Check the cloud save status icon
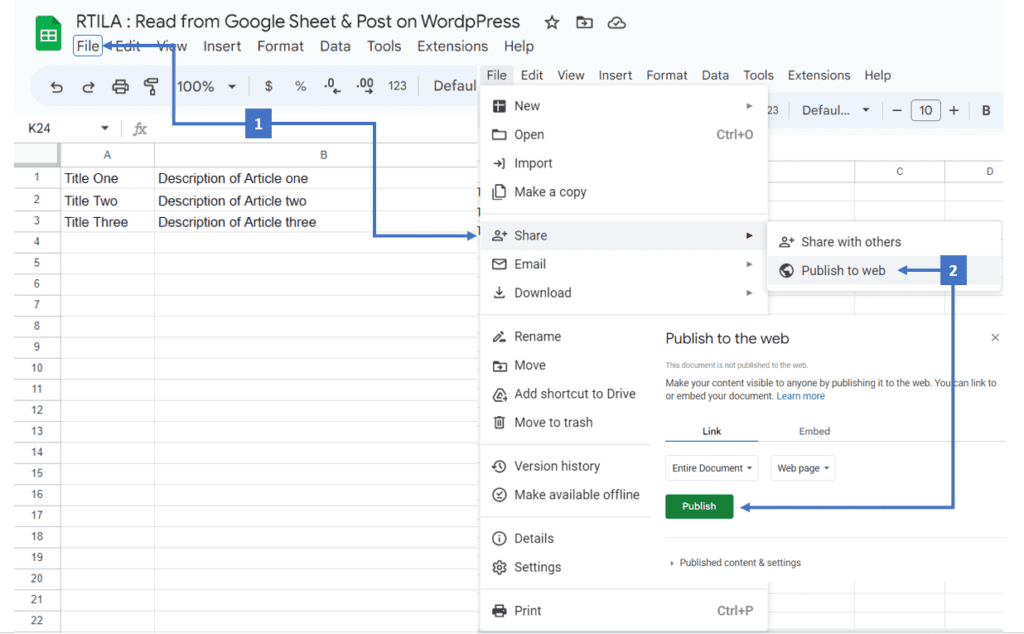 (x=616, y=23)
